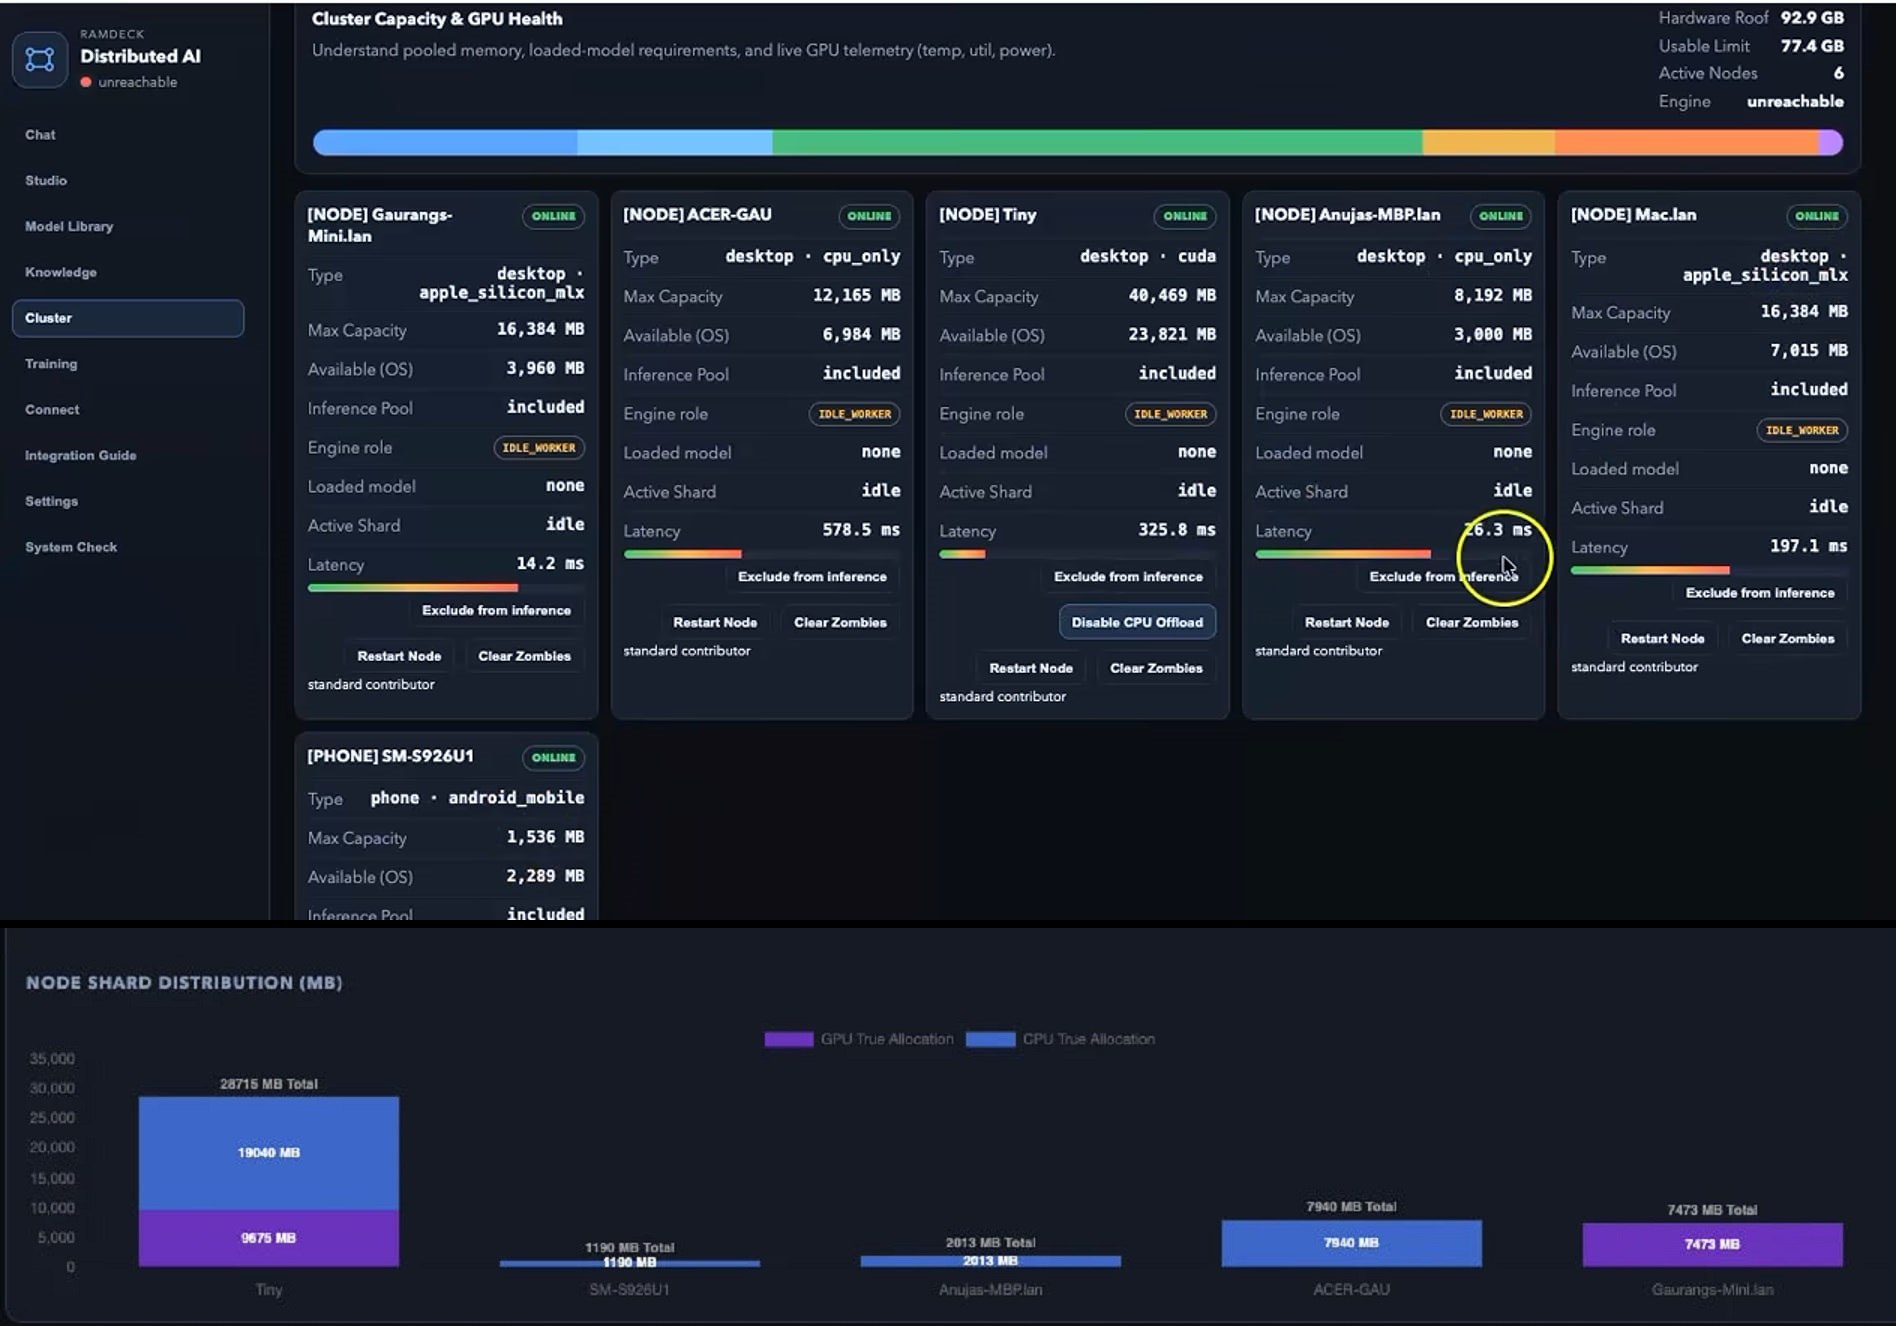Disable CPU Offload on Tiny node
This screenshot has width=1896, height=1326.
pyautogui.click(x=1137, y=622)
